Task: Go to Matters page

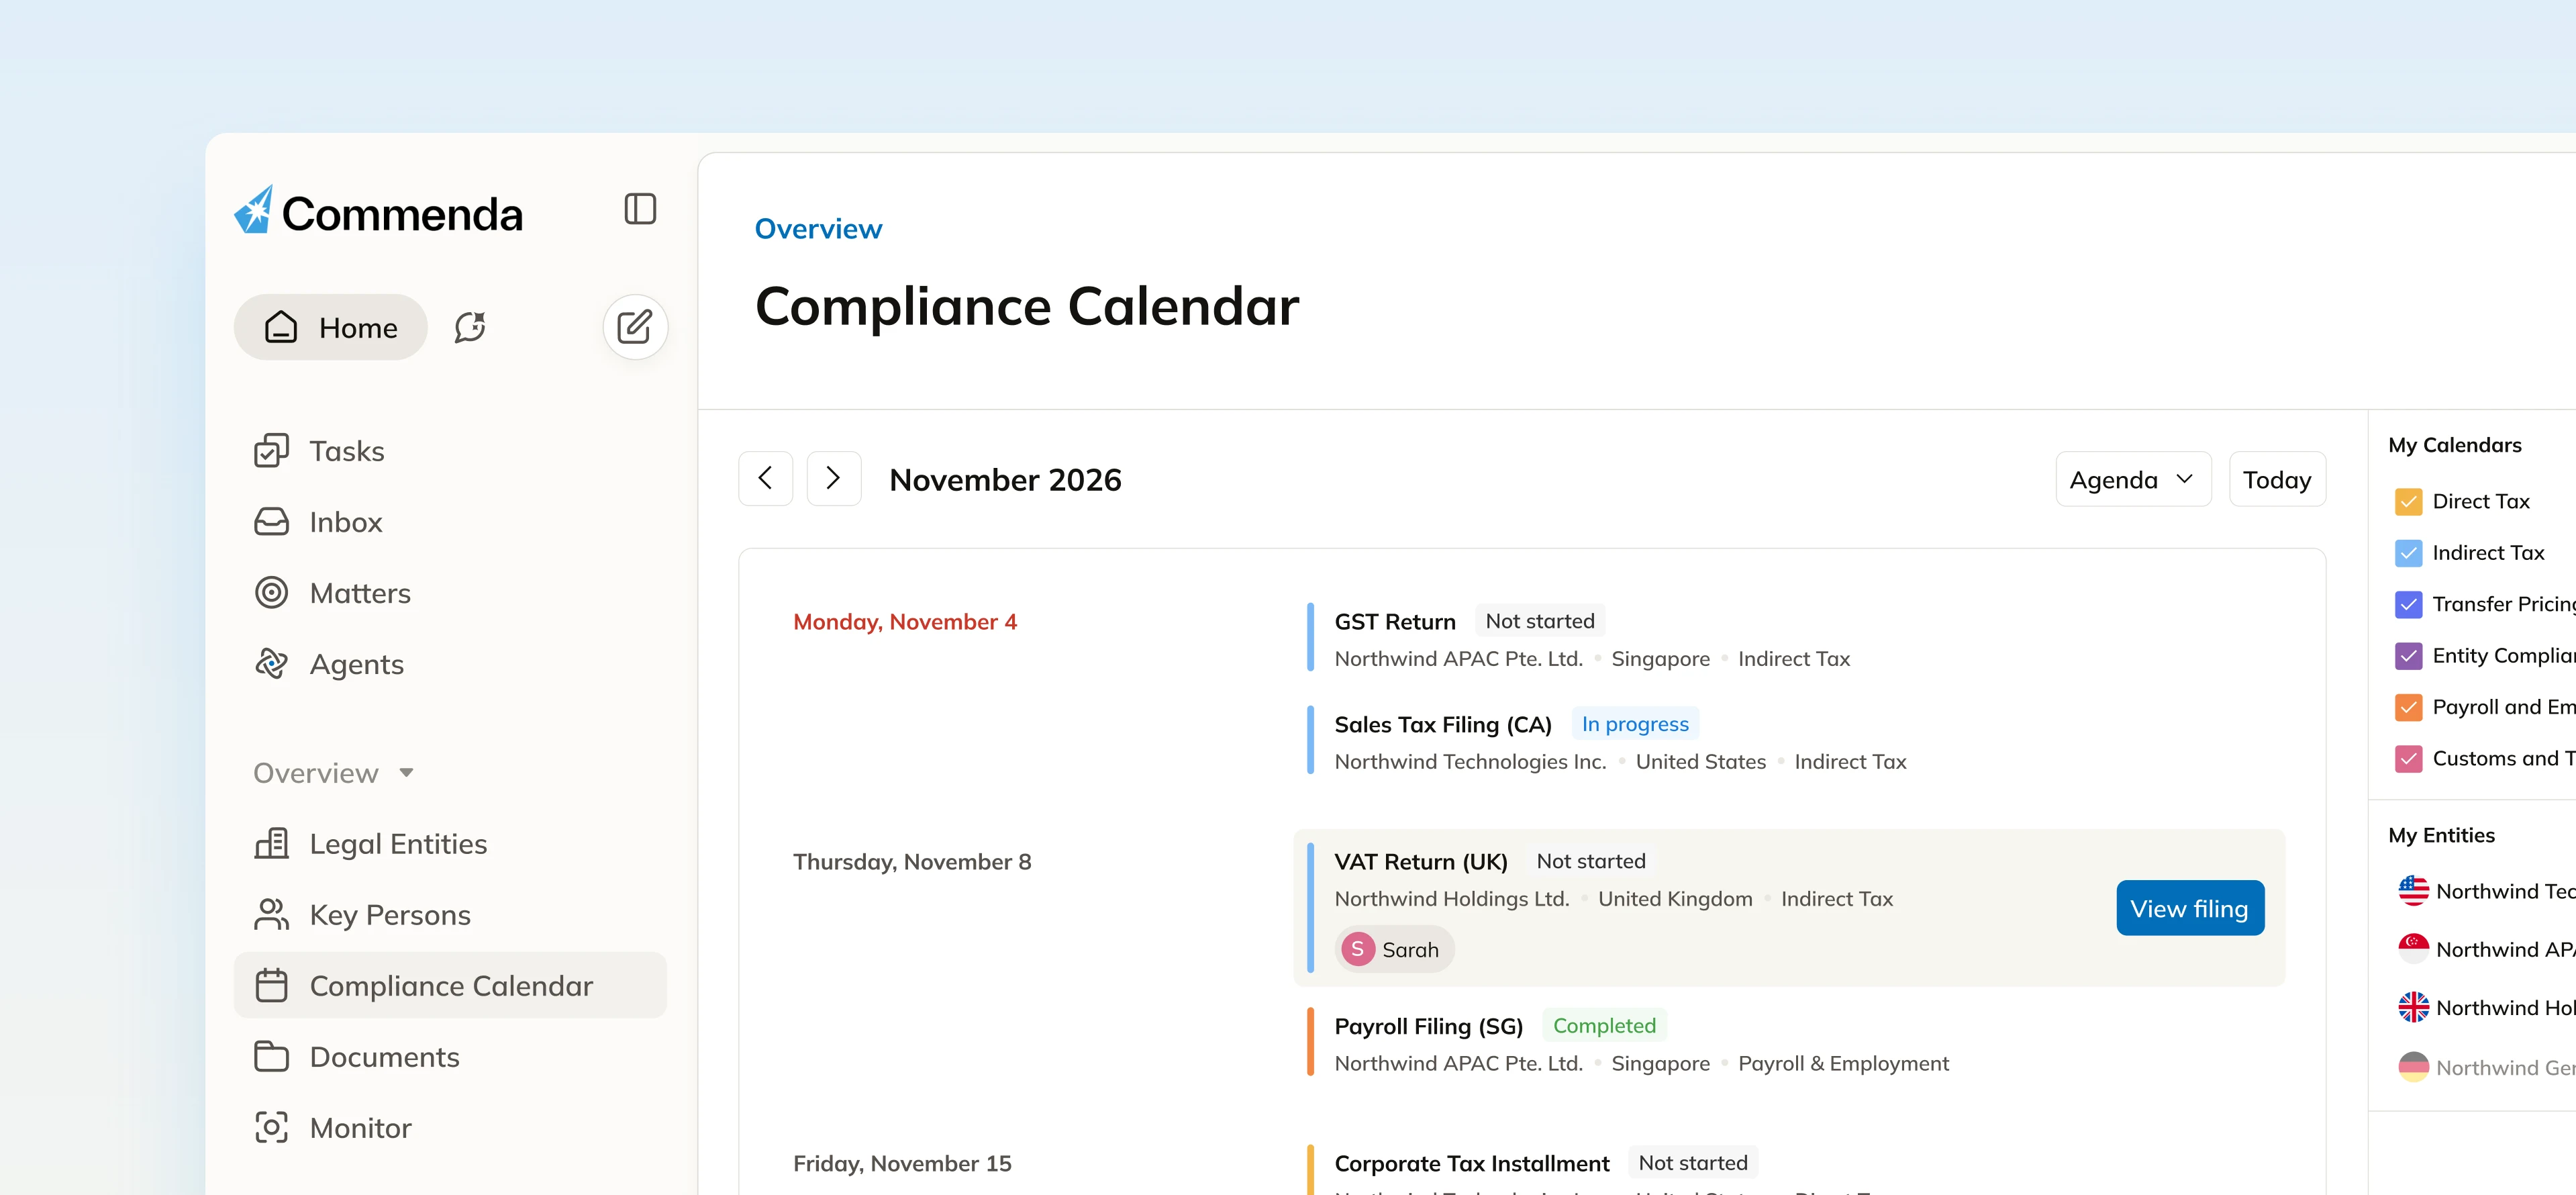Action: (360, 593)
